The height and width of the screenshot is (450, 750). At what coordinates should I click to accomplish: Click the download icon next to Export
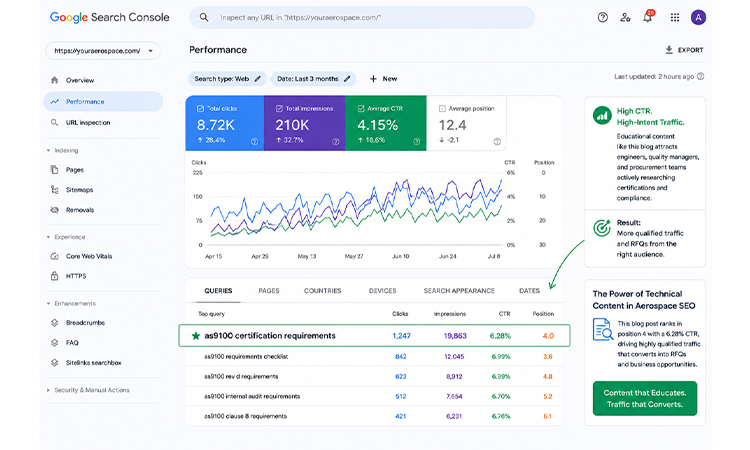tap(669, 50)
